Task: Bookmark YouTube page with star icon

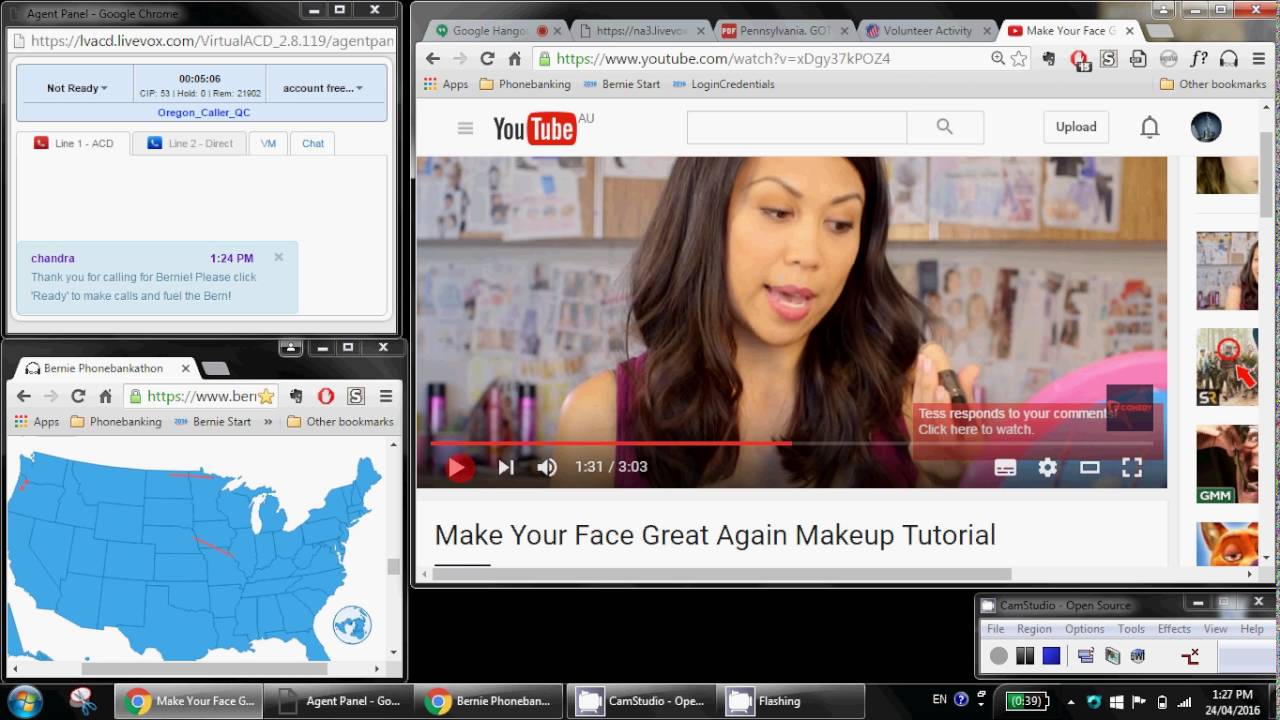Action: [1019, 59]
